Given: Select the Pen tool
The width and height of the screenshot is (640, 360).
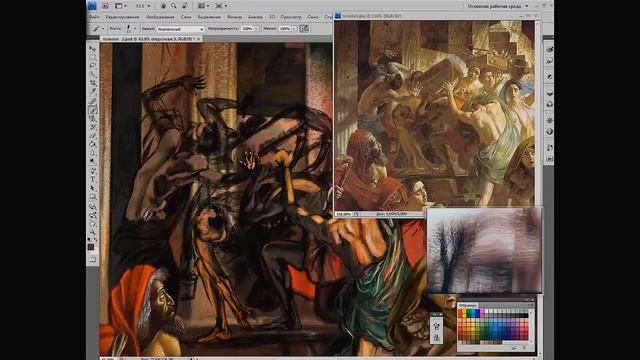Looking at the screenshot, I should pyautogui.click(x=93, y=171).
